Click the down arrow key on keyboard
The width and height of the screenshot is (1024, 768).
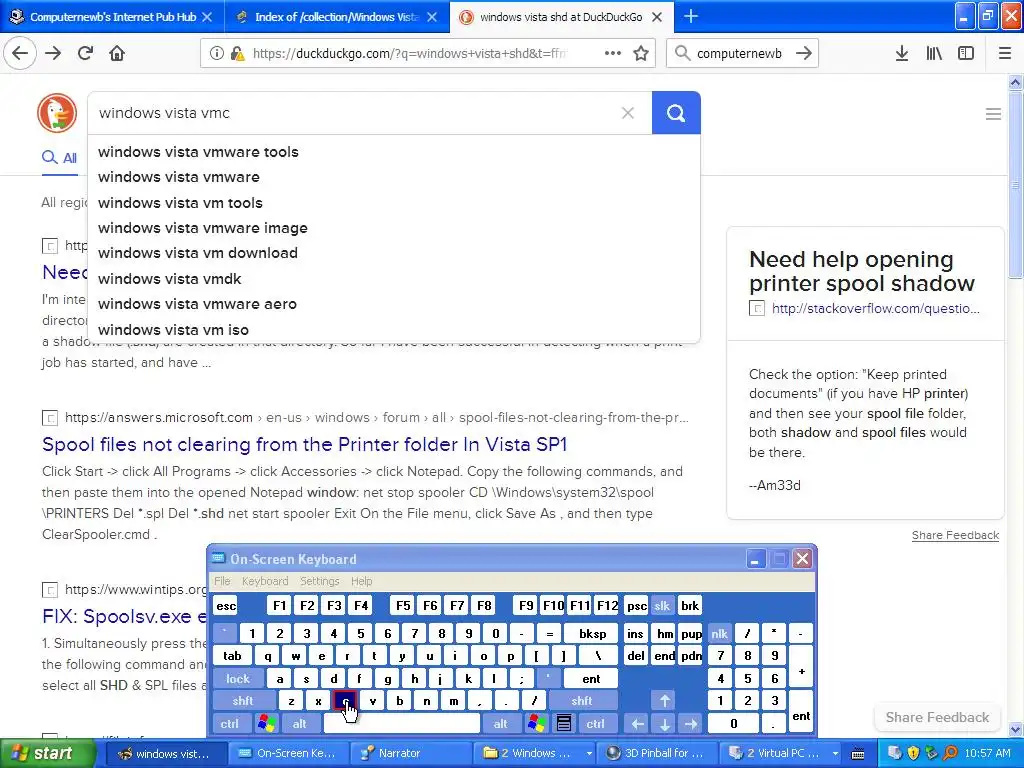[664, 724]
